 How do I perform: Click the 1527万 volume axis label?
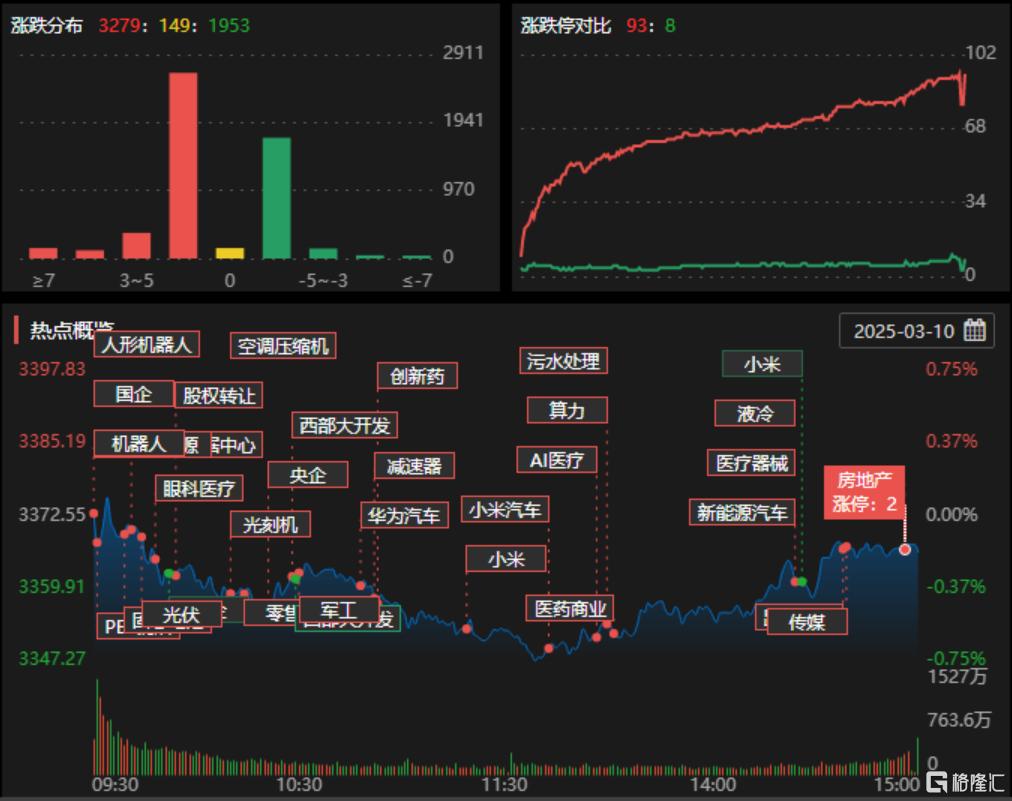(958, 676)
